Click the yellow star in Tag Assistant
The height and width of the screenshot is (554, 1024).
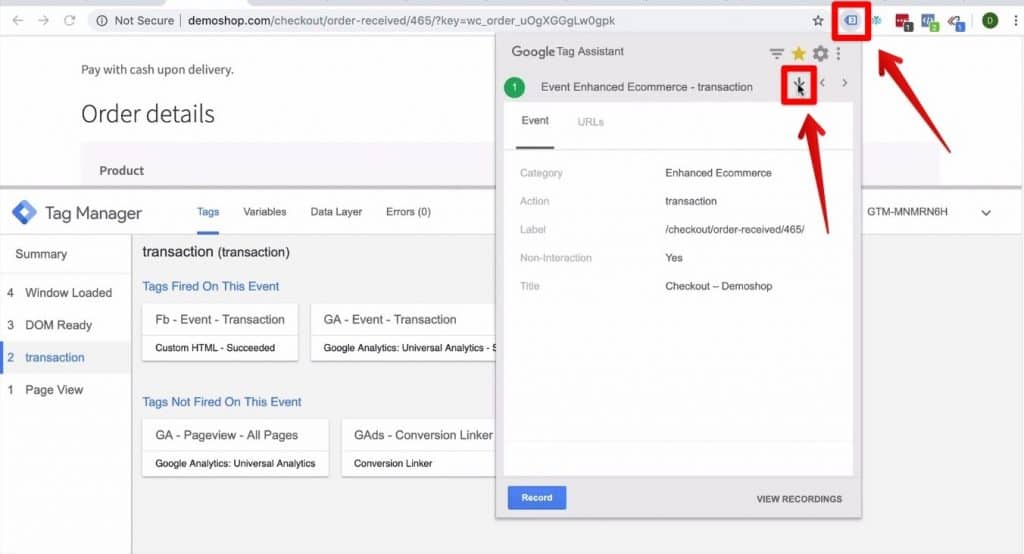[798, 54]
